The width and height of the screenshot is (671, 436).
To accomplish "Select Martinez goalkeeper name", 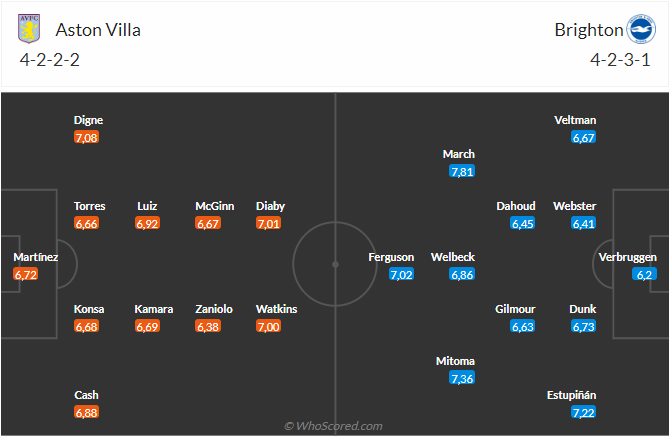I will 36,257.
